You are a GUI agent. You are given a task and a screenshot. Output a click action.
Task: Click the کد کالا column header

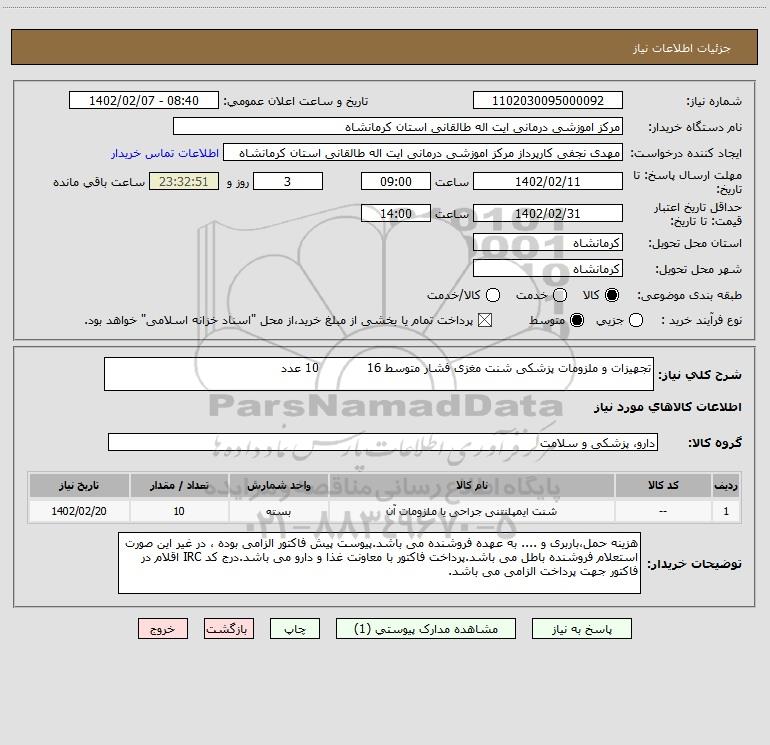pyautogui.click(x=663, y=485)
